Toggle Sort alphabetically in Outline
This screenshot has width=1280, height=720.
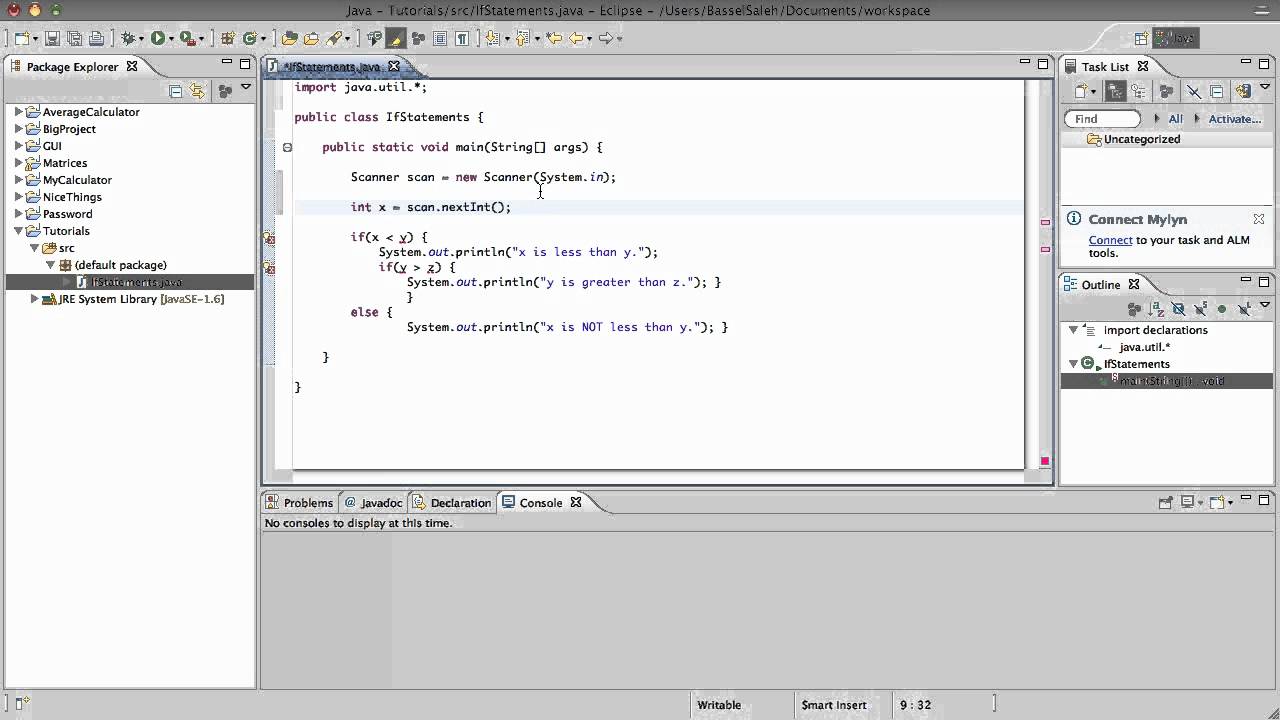(1155, 310)
